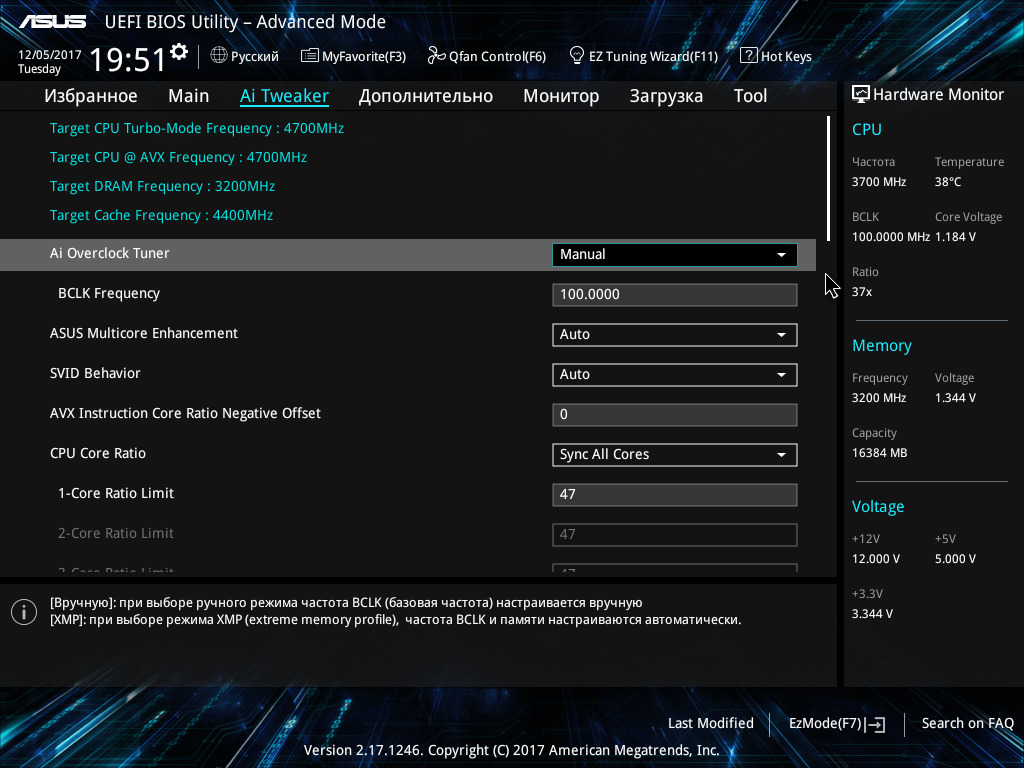Click the Voltage heading in Hardware Monitor
The image size is (1024, 768).
point(878,506)
